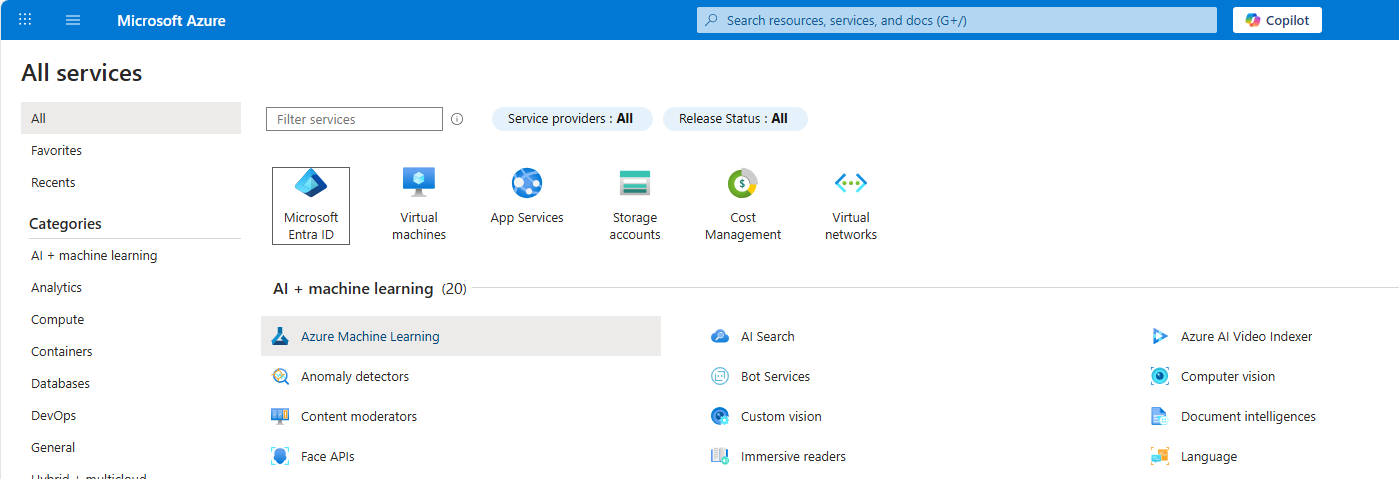This screenshot has width=1399, height=479.
Task: Open the Document intelligences link
Action: tap(1248, 417)
